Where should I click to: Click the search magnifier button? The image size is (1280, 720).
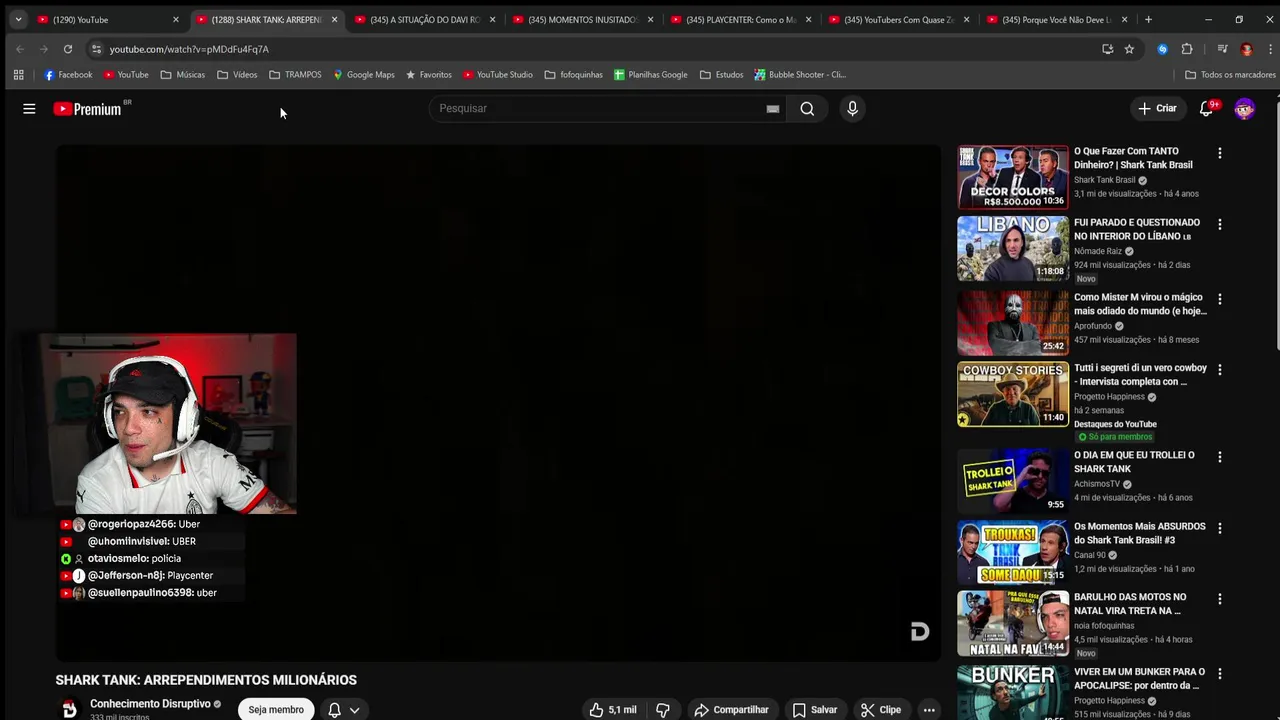click(x=807, y=108)
